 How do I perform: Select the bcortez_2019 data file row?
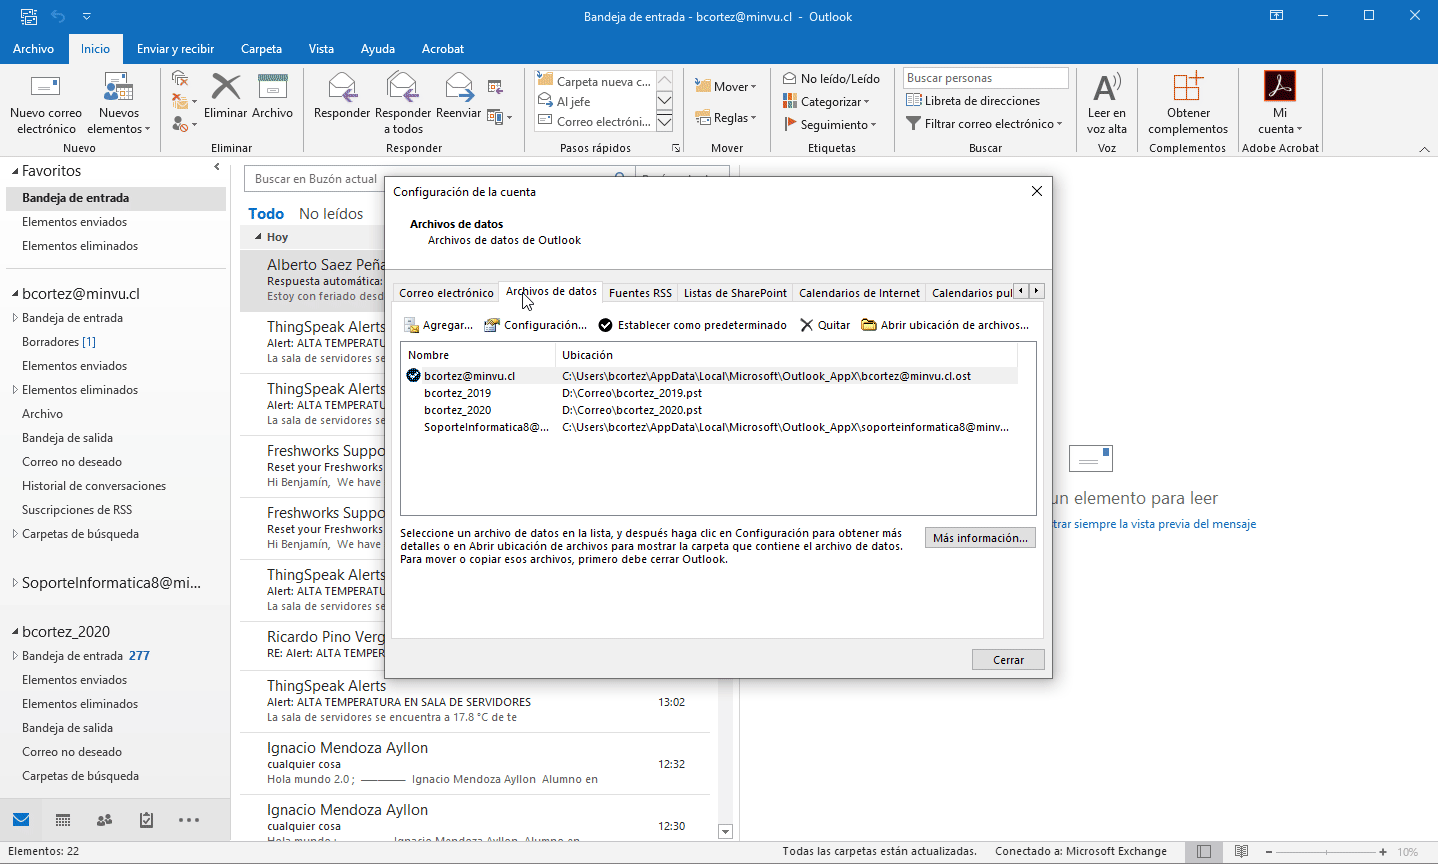(x=709, y=393)
